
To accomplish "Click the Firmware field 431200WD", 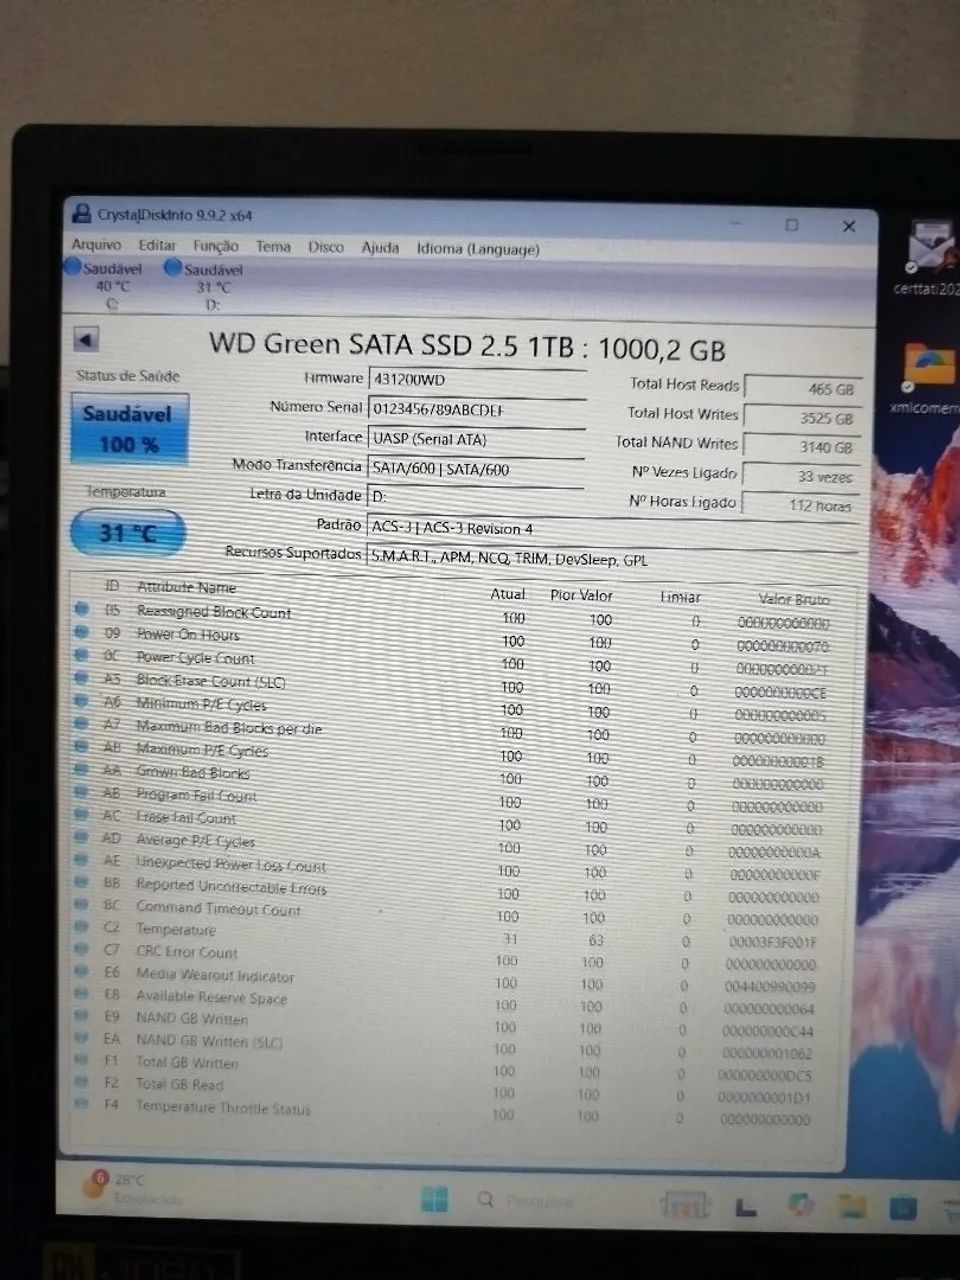I will coord(476,380).
